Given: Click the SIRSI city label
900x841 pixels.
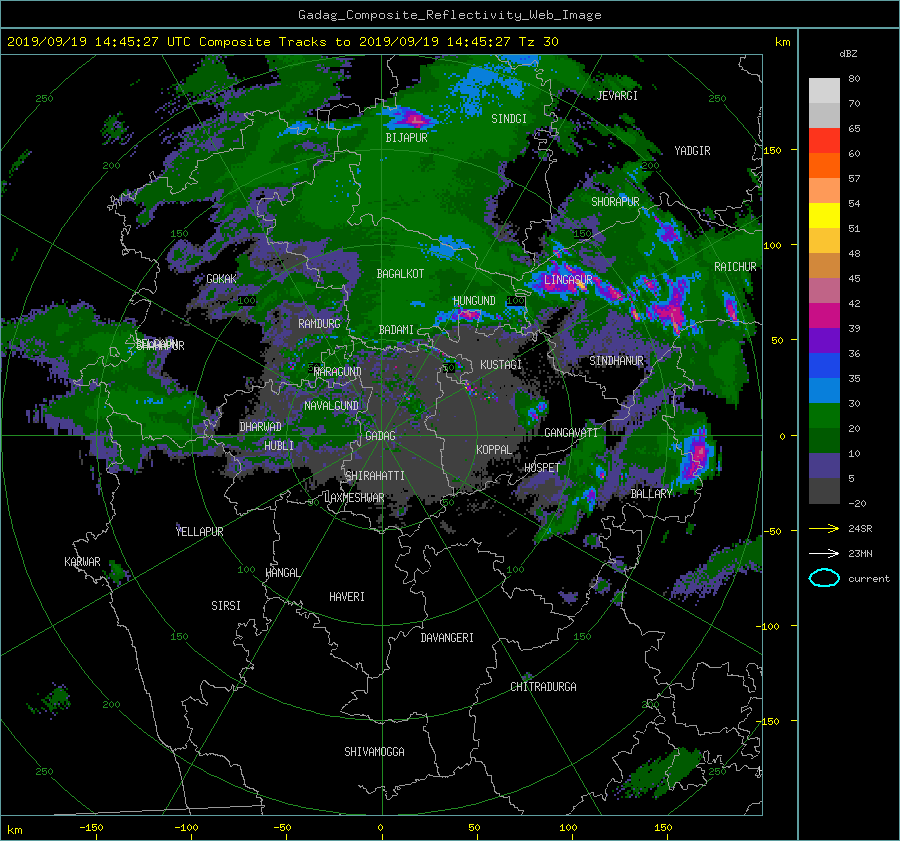Looking at the screenshot, I should pos(226,606).
